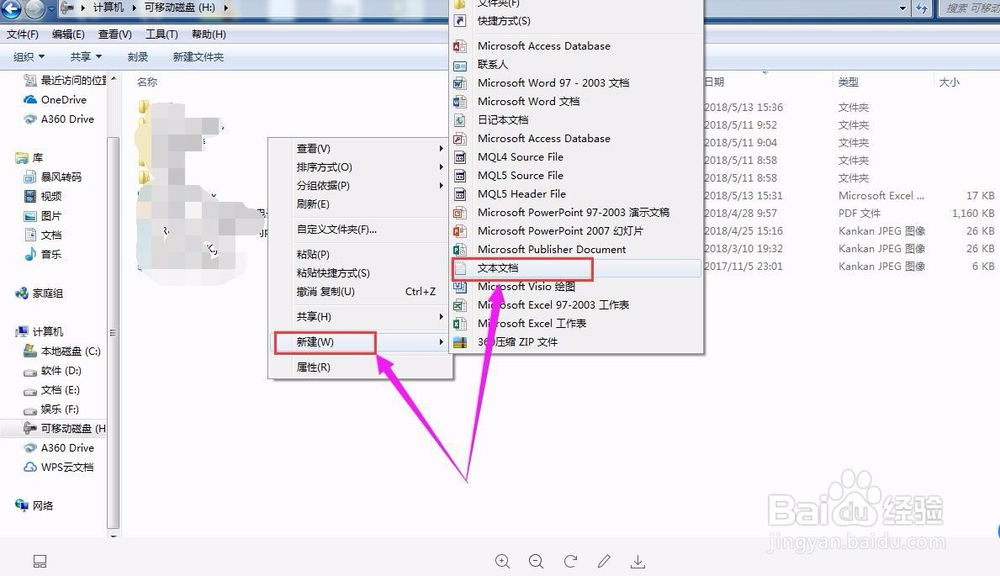Expand 排序方式(O) submenu in context menu
The width and height of the screenshot is (1000, 576).
360,167
